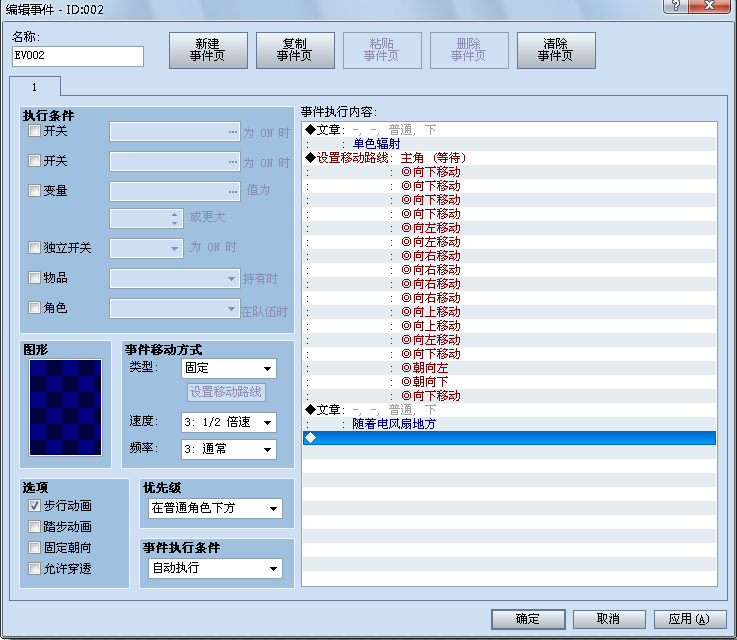Click the help question mark button
737x640 pixels.
point(676,6)
